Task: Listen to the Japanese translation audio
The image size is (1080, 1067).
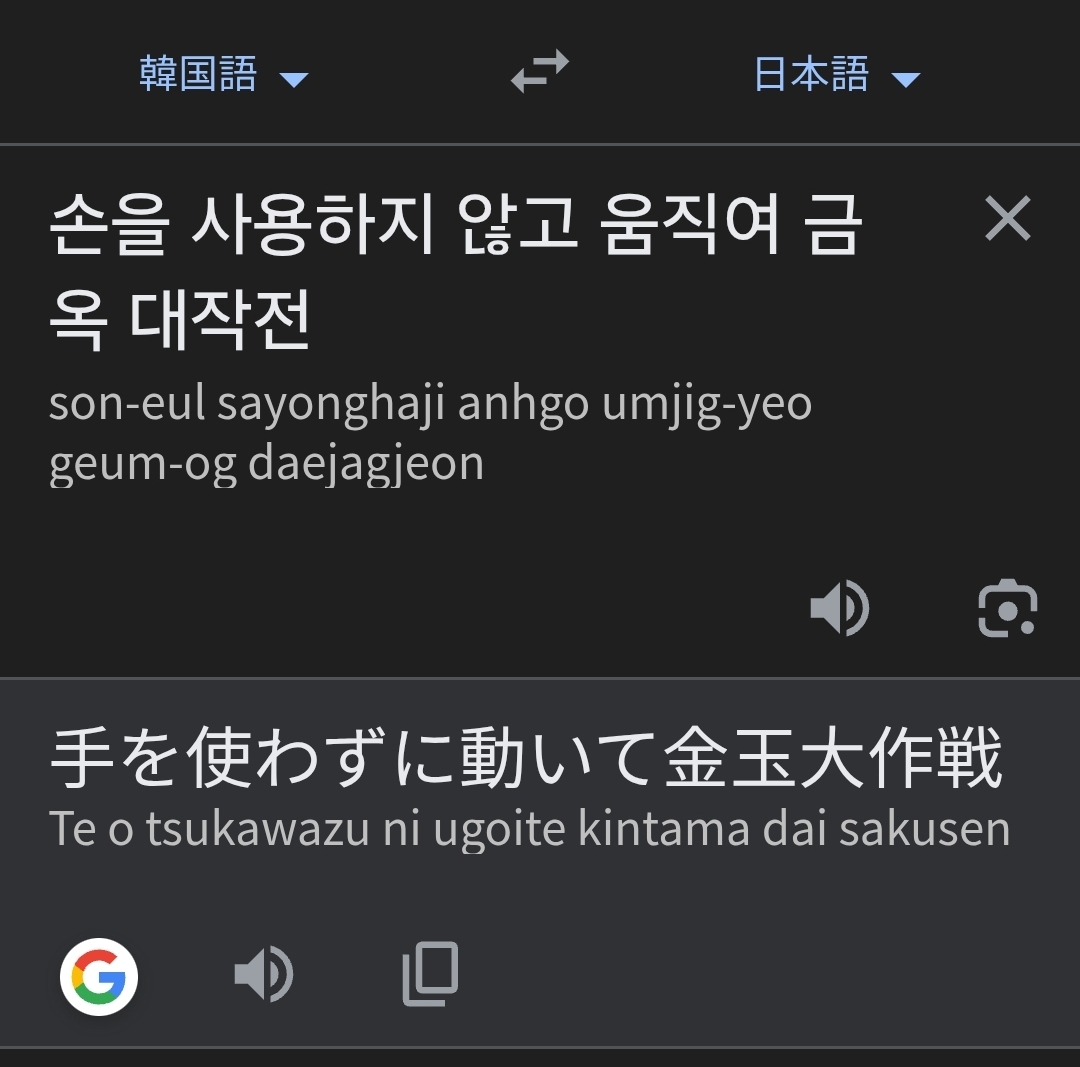Action: [x=264, y=974]
